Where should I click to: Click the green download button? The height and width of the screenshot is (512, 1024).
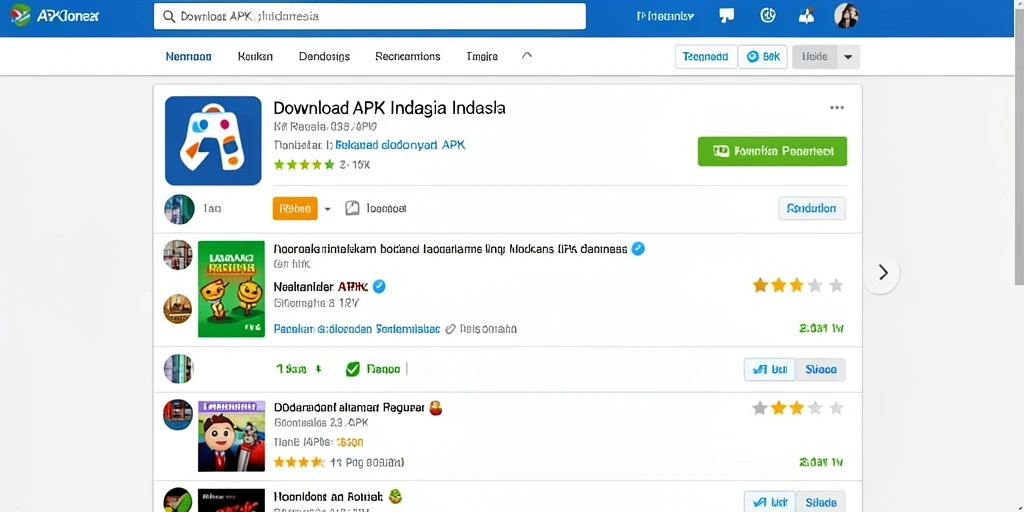(x=772, y=152)
